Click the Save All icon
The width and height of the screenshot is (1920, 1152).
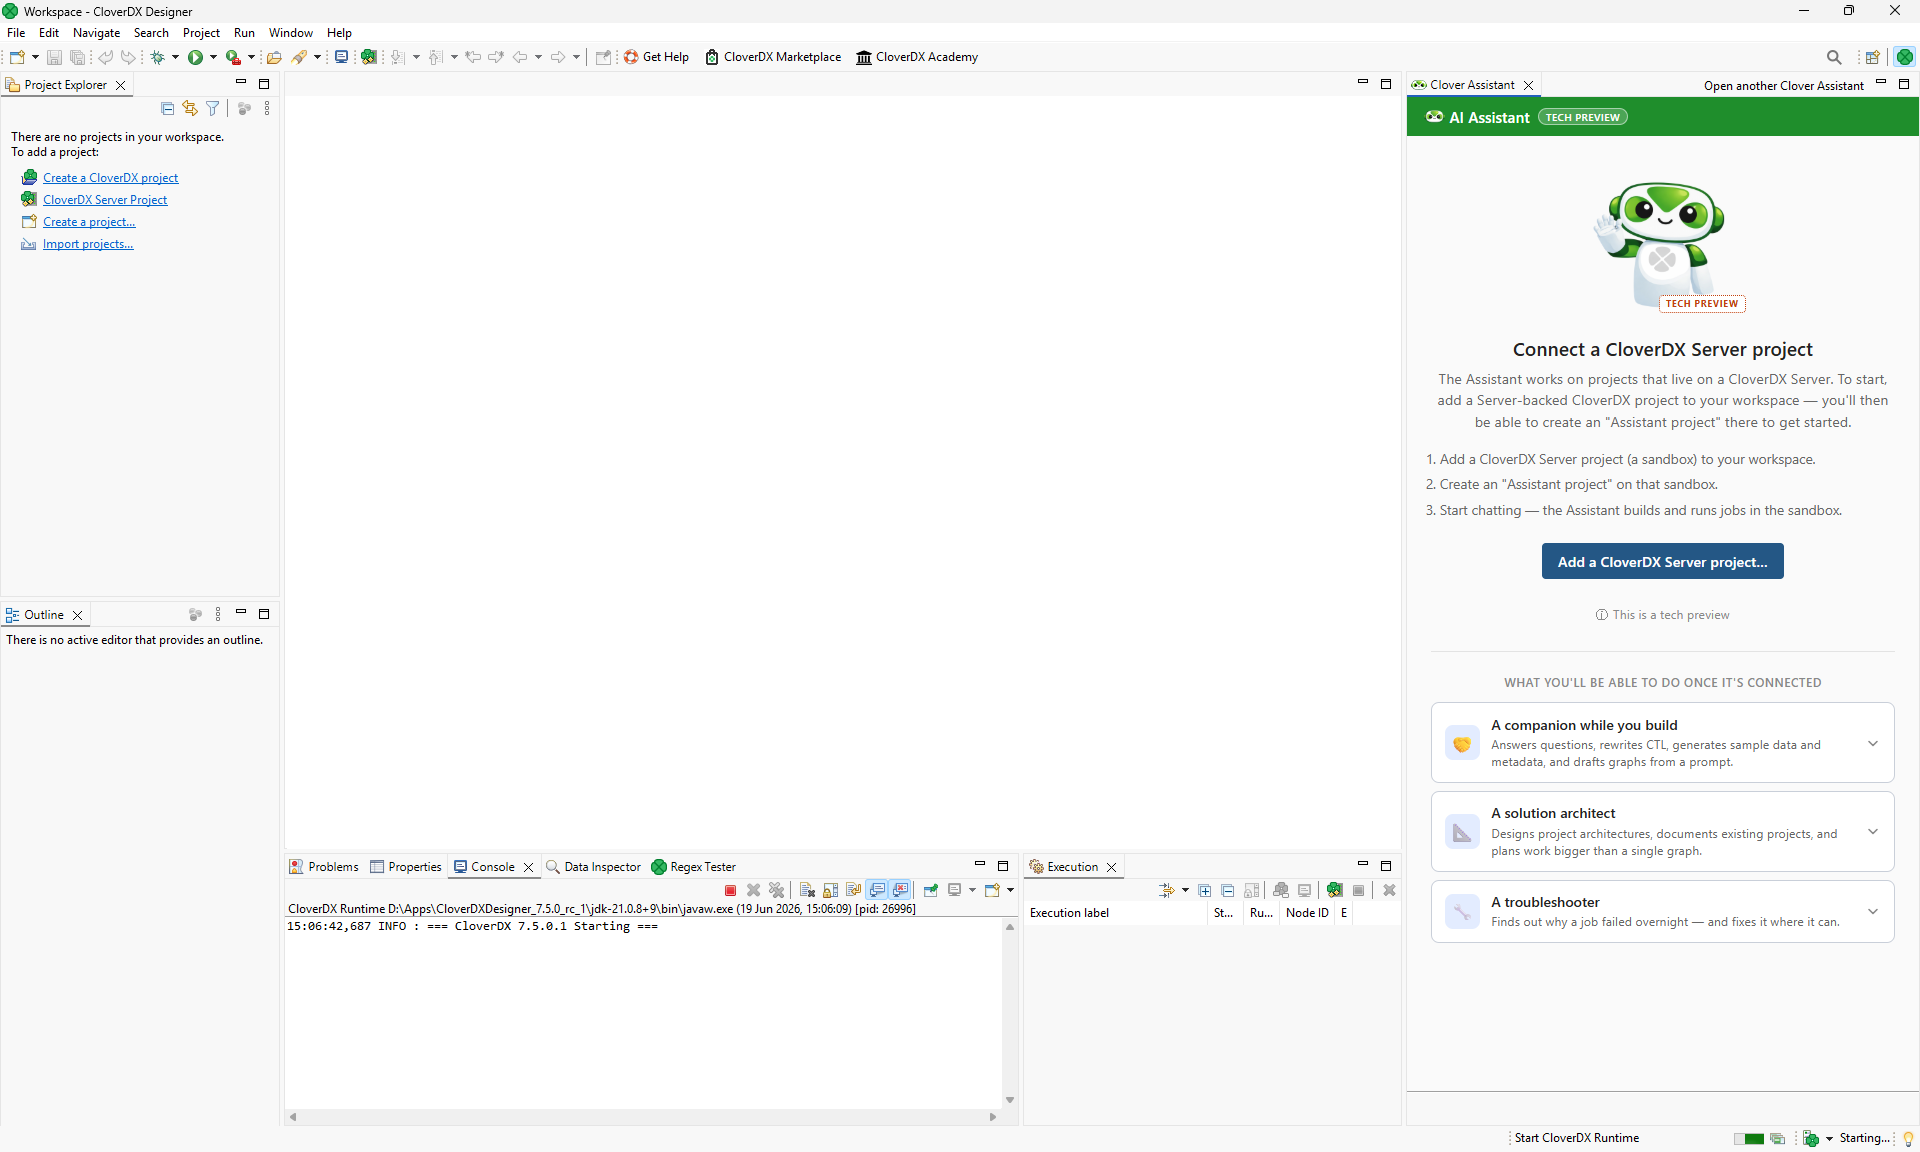77,57
